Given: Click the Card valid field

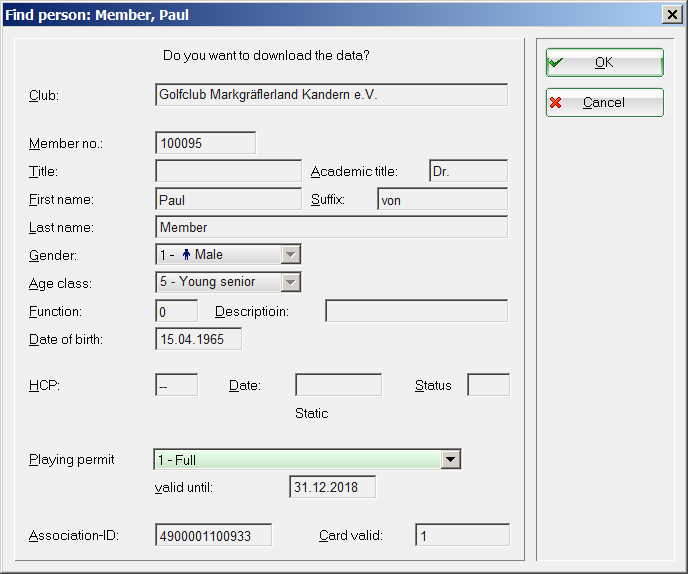Looking at the screenshot, I should pyautogui.click(x=462, y=535).
